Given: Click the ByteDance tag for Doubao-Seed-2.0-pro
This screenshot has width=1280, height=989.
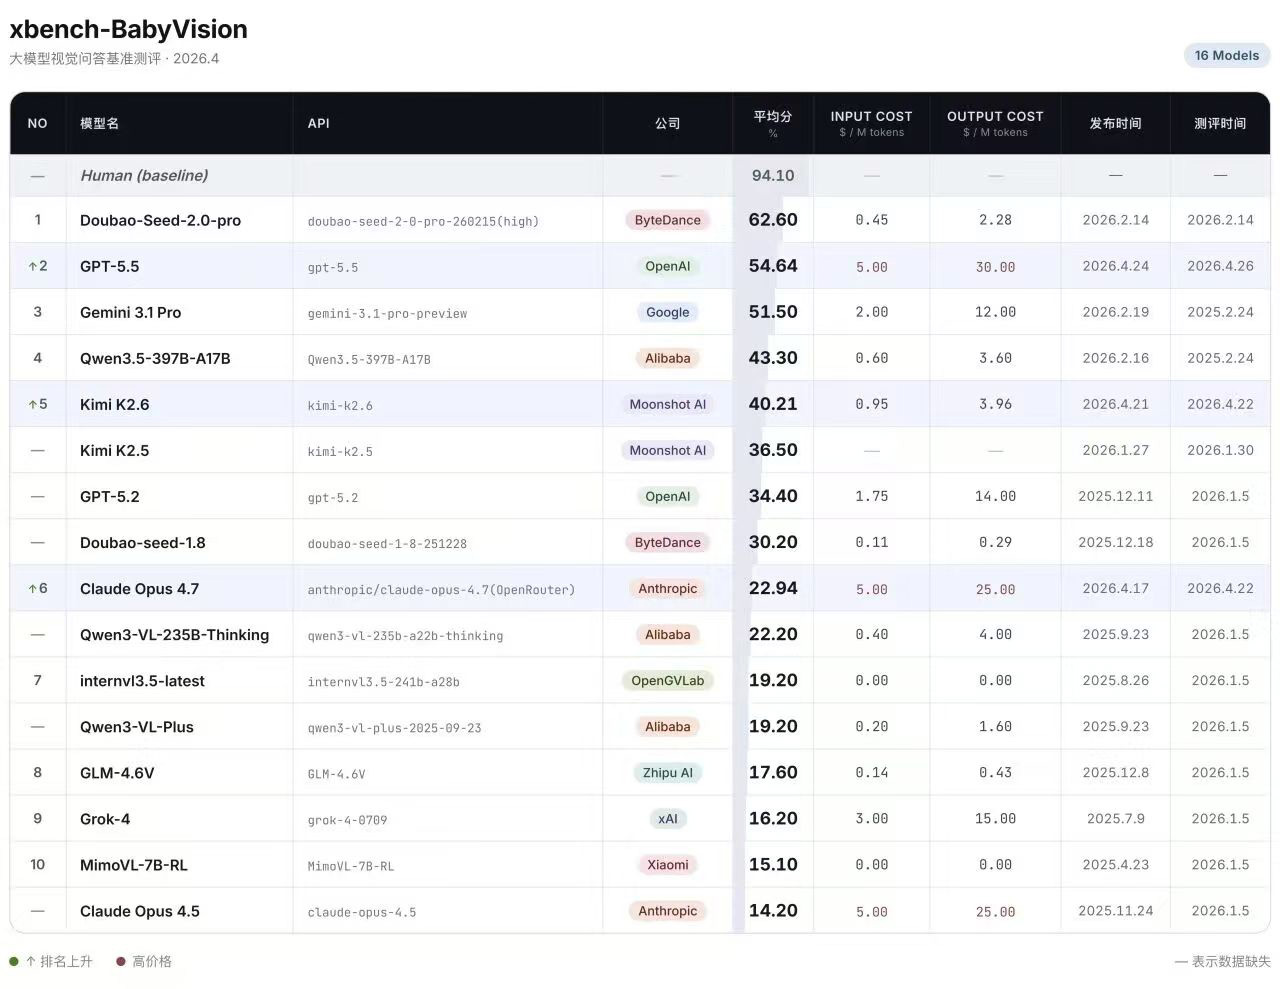Looking at the screenshot, I should click(x=667, y=220).
